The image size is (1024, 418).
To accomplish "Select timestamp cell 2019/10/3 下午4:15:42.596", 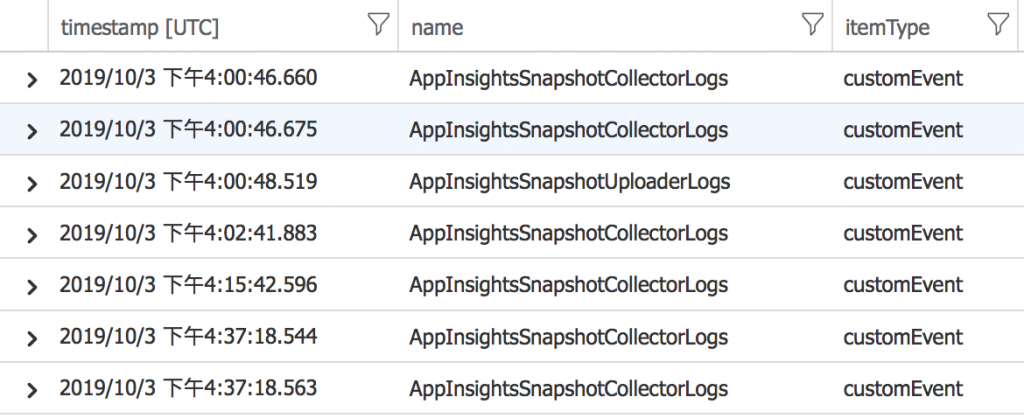I will (x=188, y=284).
